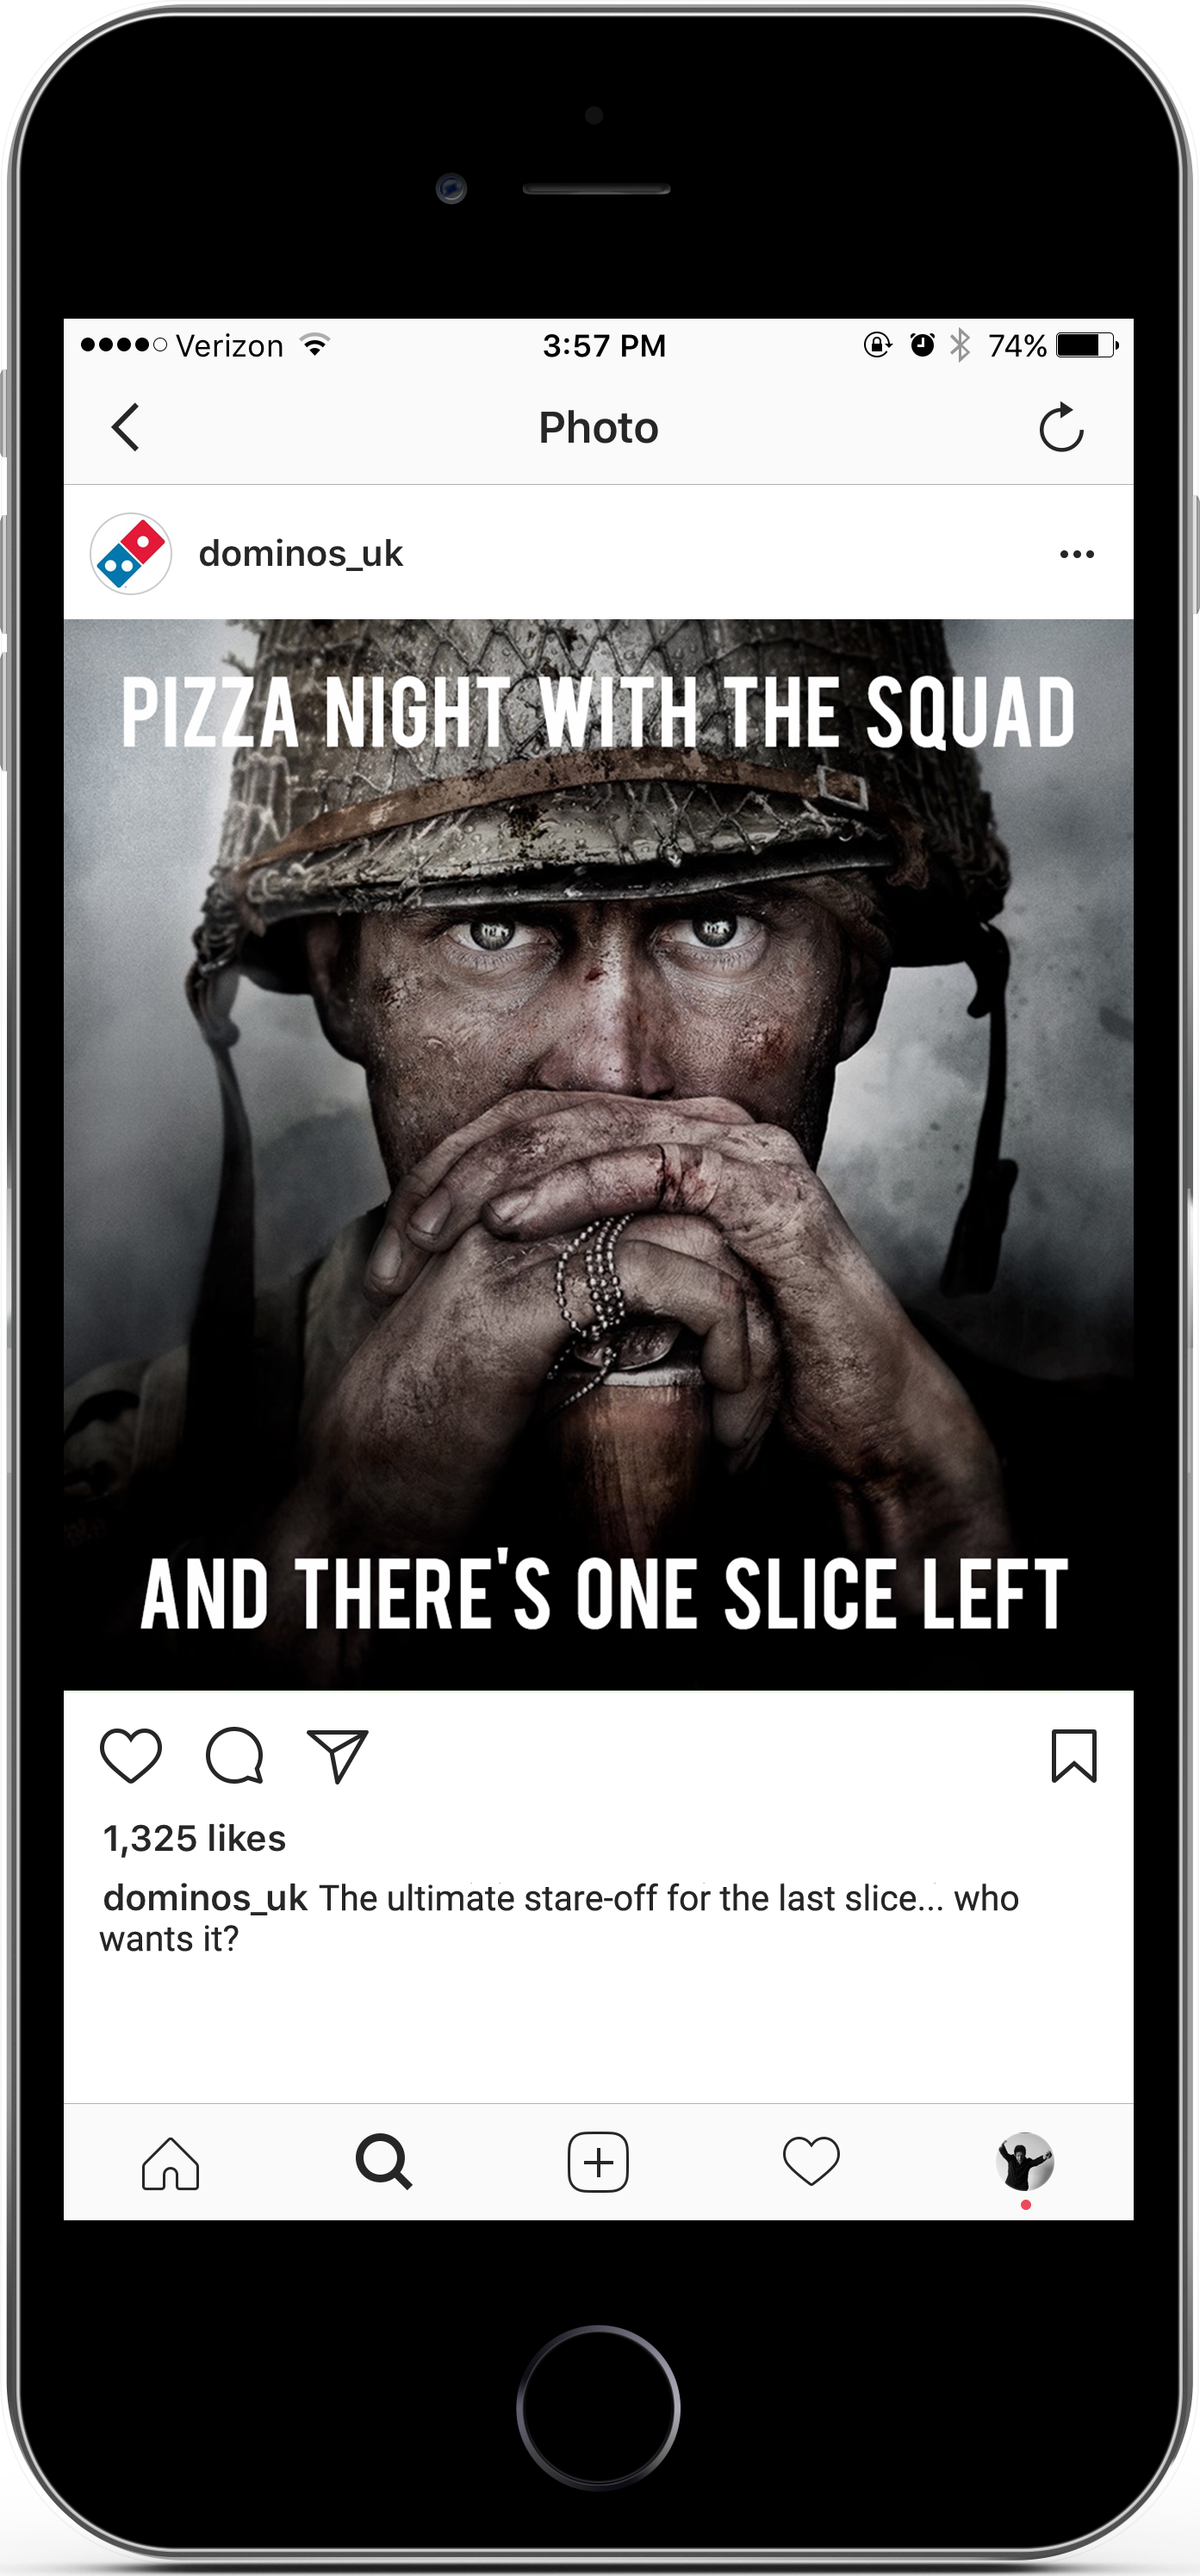Screen dimensions: 1200x2576
Task: Tap the battery indicator in status bar
Action: [1088, 346]
